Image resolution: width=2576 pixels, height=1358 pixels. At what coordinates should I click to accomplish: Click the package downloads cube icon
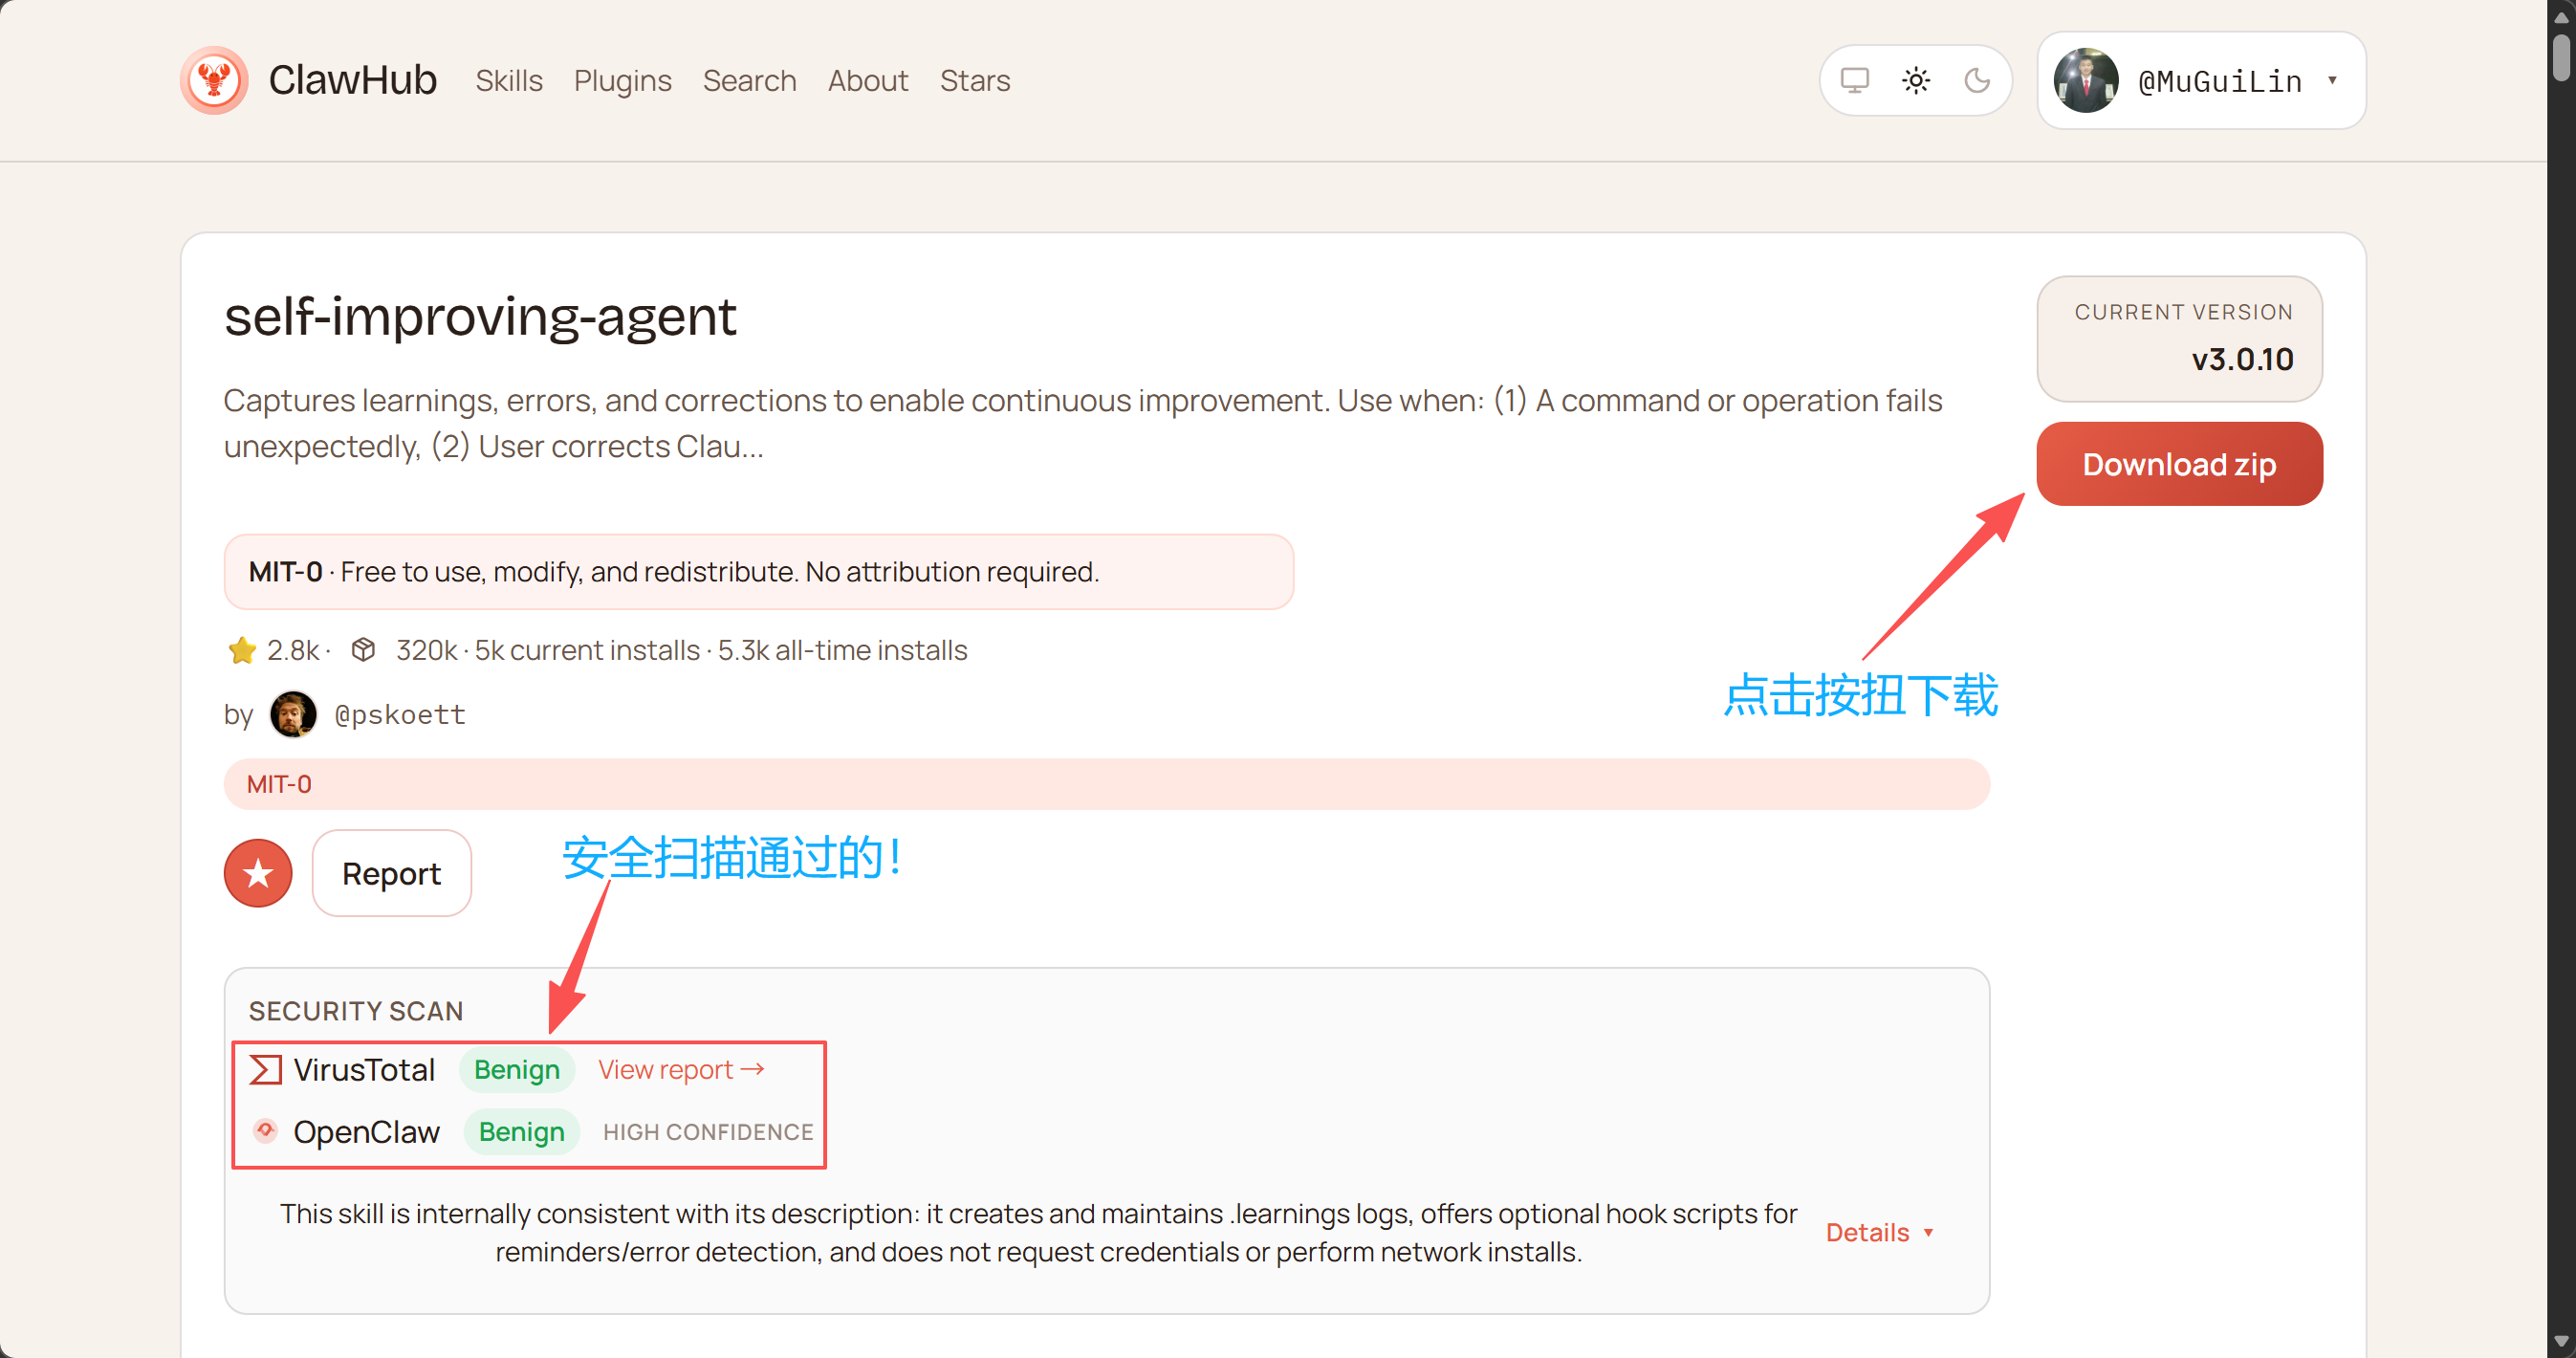click(x=363, y=650)
